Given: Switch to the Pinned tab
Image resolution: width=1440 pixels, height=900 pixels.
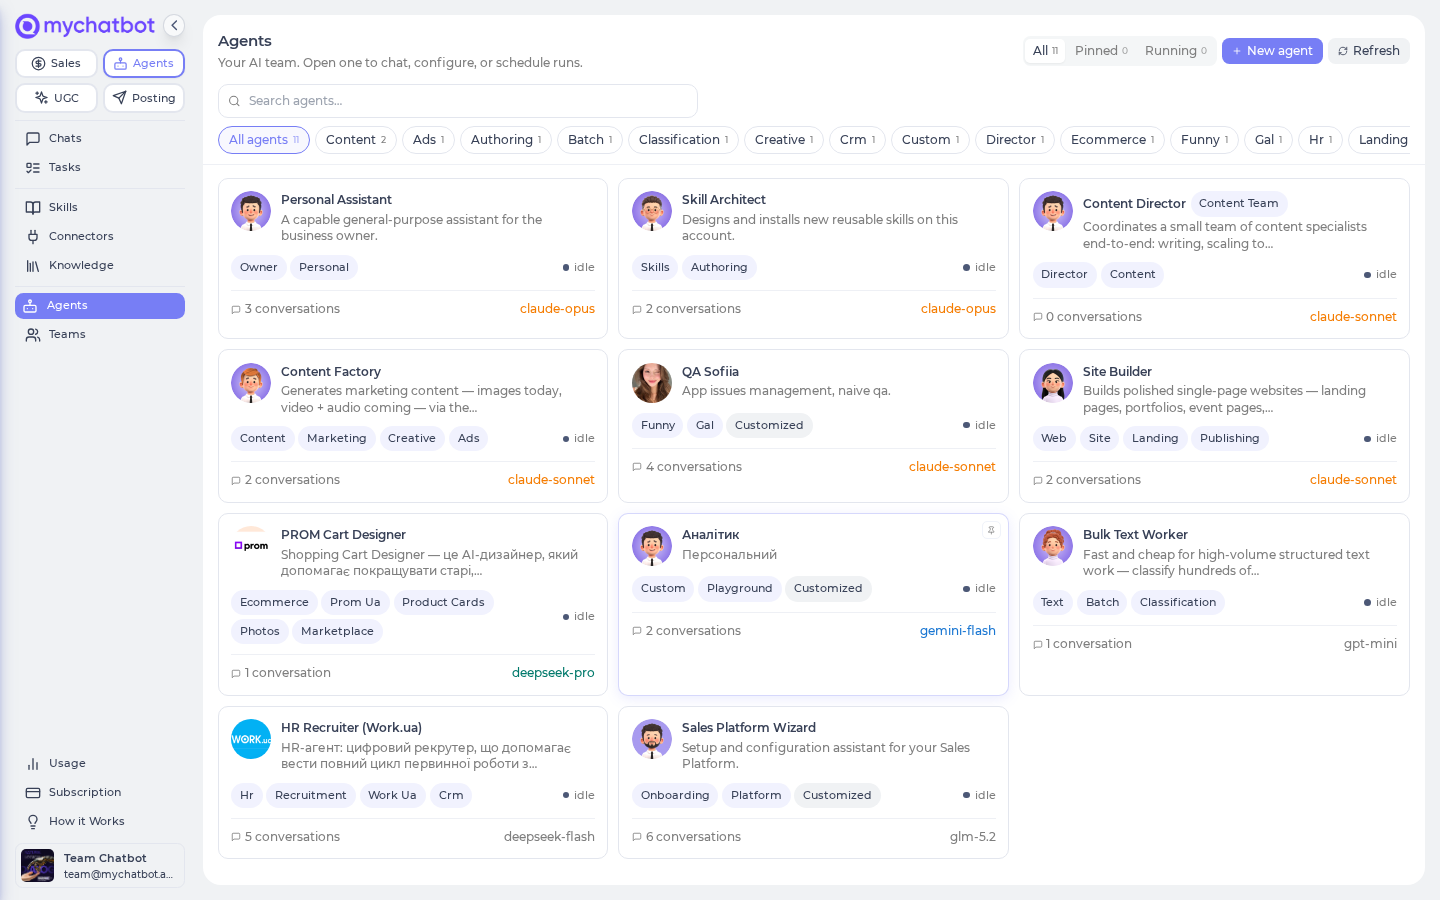Looking at the screenshot, I should click(x=1101, y=51).
